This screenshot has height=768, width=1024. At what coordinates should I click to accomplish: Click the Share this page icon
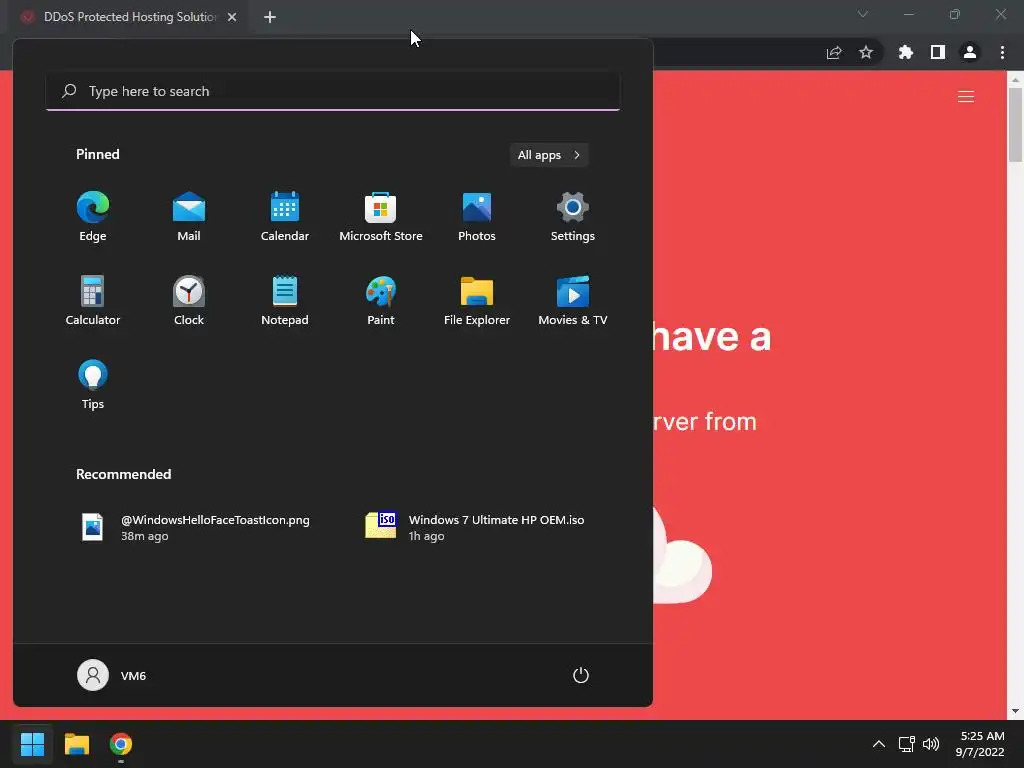[834, 52]
